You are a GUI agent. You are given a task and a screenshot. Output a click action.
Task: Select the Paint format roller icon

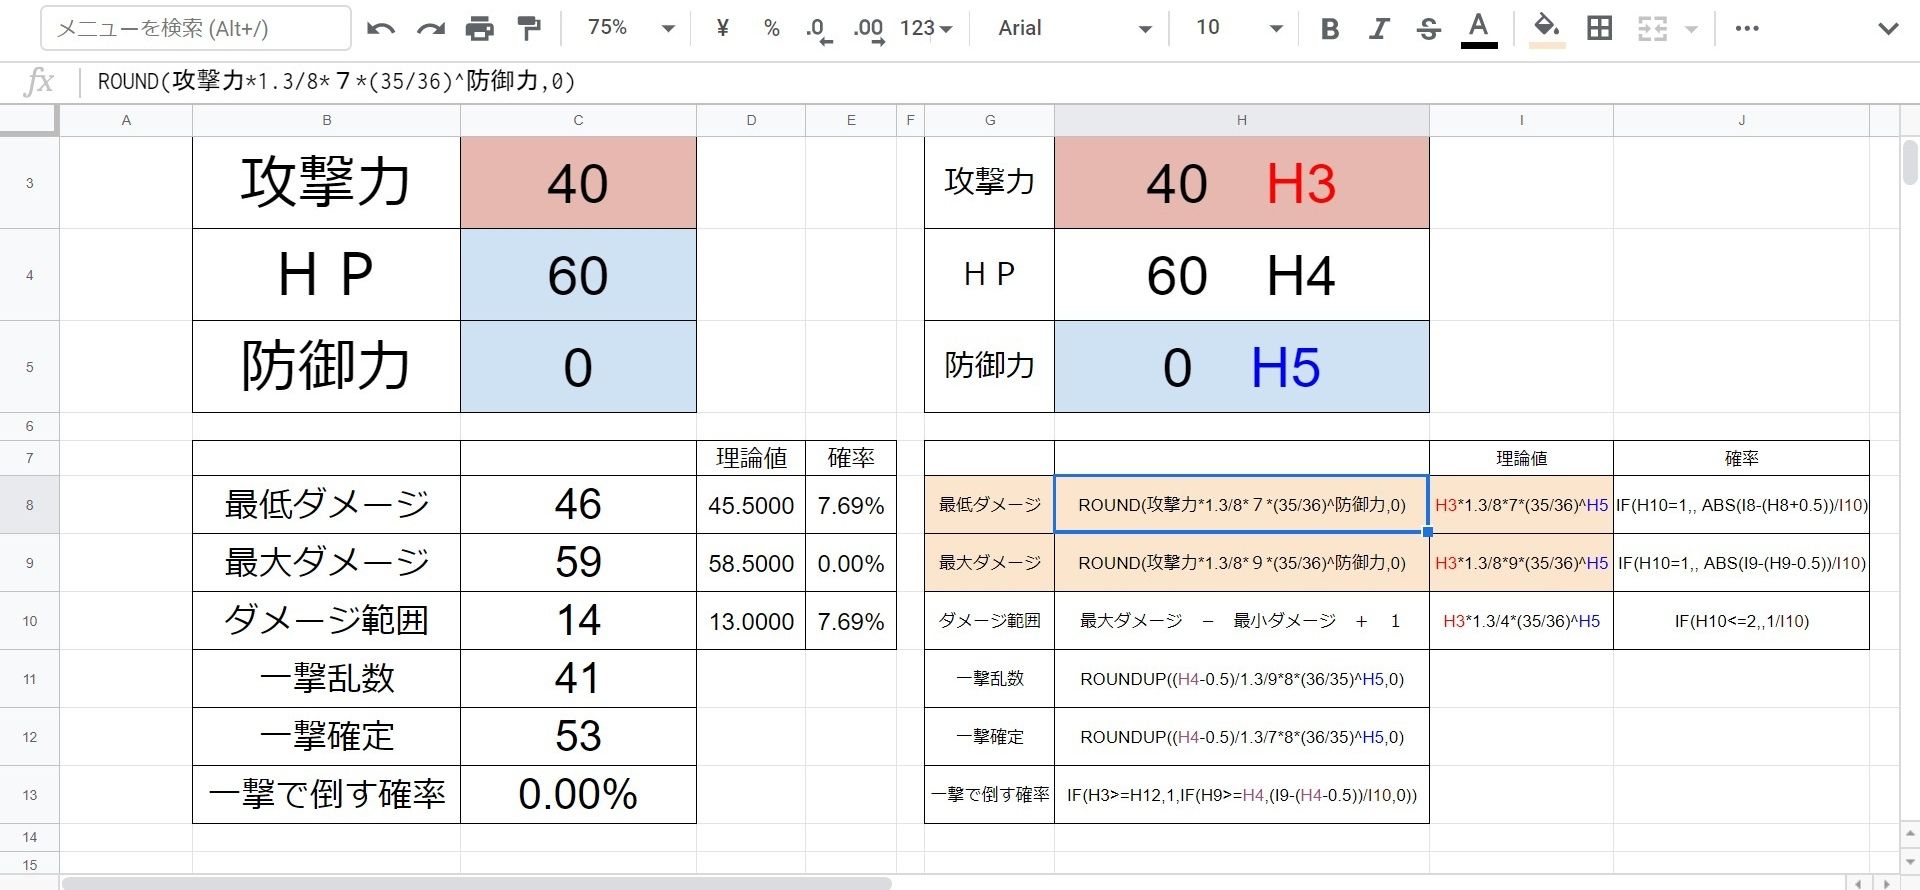coord(529,29)
